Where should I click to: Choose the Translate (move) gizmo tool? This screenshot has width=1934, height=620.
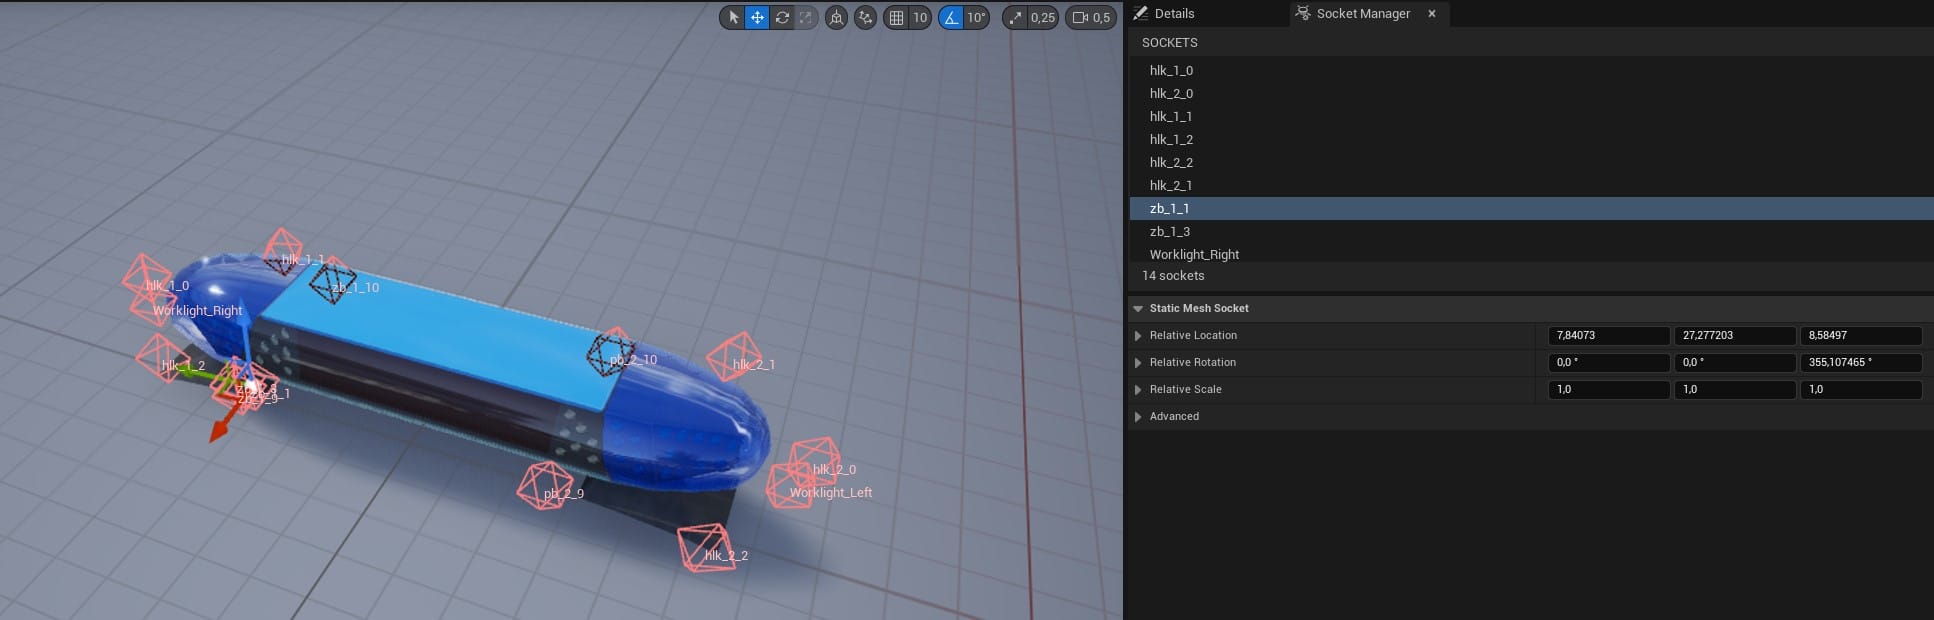pos(757,17)
